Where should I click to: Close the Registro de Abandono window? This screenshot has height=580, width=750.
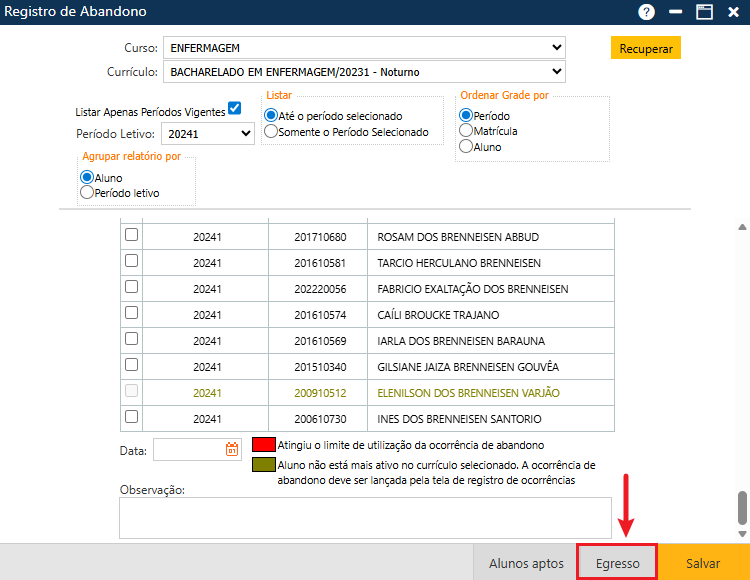[x=733, y=12]
